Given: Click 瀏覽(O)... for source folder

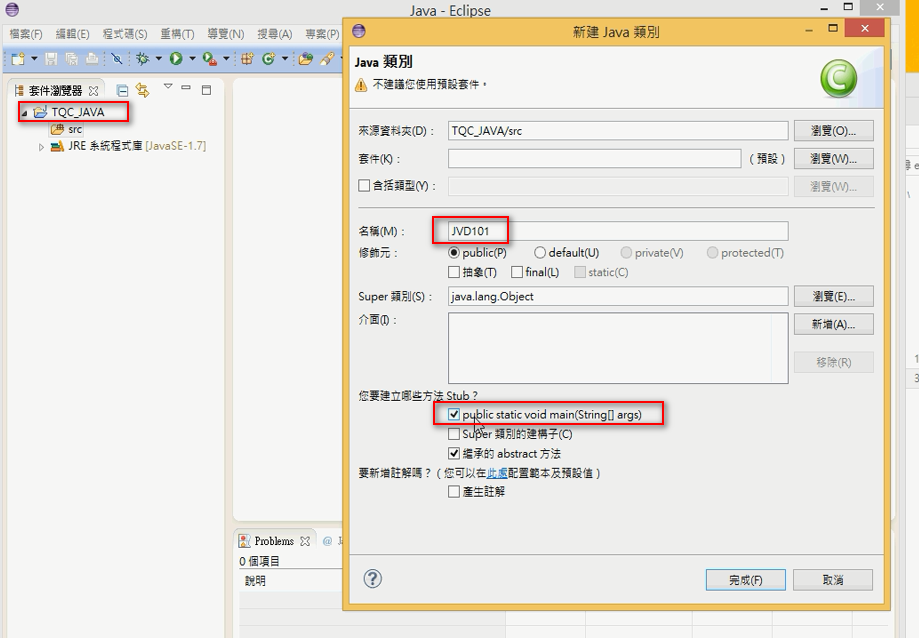Looking at the screenshot, I should point(833,131).
